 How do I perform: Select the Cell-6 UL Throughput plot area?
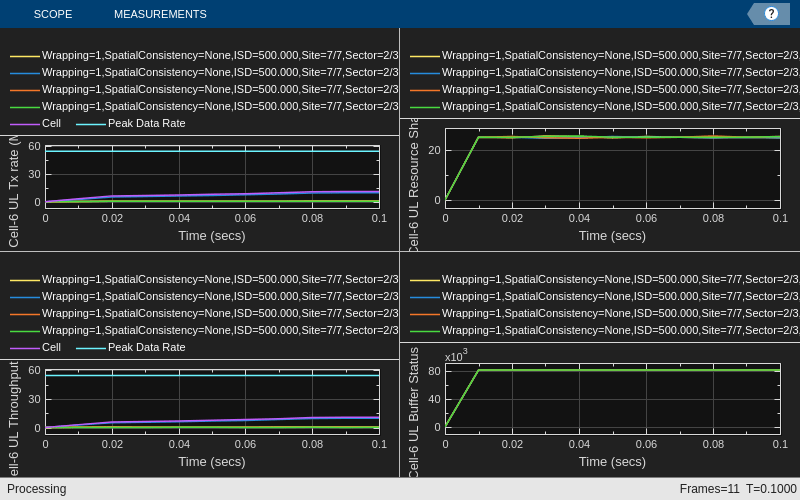[212, 402]
